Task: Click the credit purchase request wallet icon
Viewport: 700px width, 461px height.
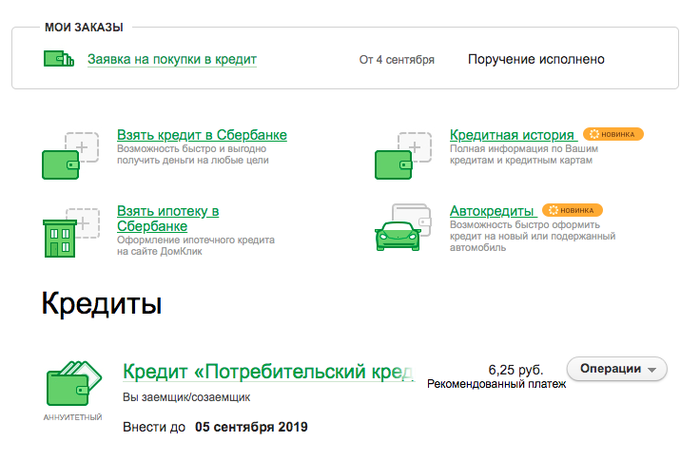Action: point(59,58)
